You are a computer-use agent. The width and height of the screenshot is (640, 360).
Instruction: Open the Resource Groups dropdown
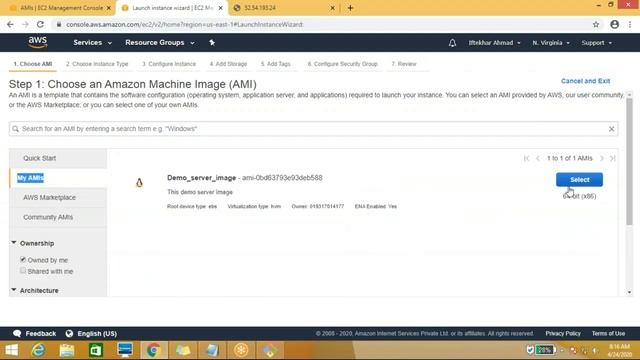point(160,42)
